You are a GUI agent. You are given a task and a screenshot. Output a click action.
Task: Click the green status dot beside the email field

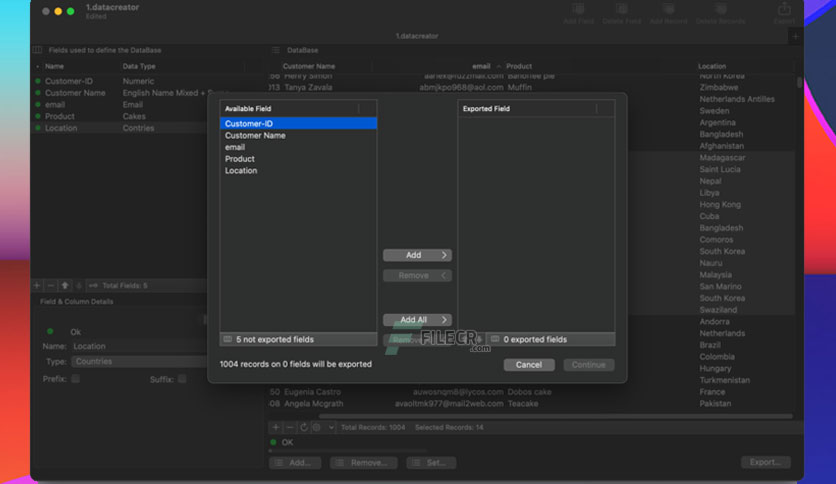[x=38, y=104]
